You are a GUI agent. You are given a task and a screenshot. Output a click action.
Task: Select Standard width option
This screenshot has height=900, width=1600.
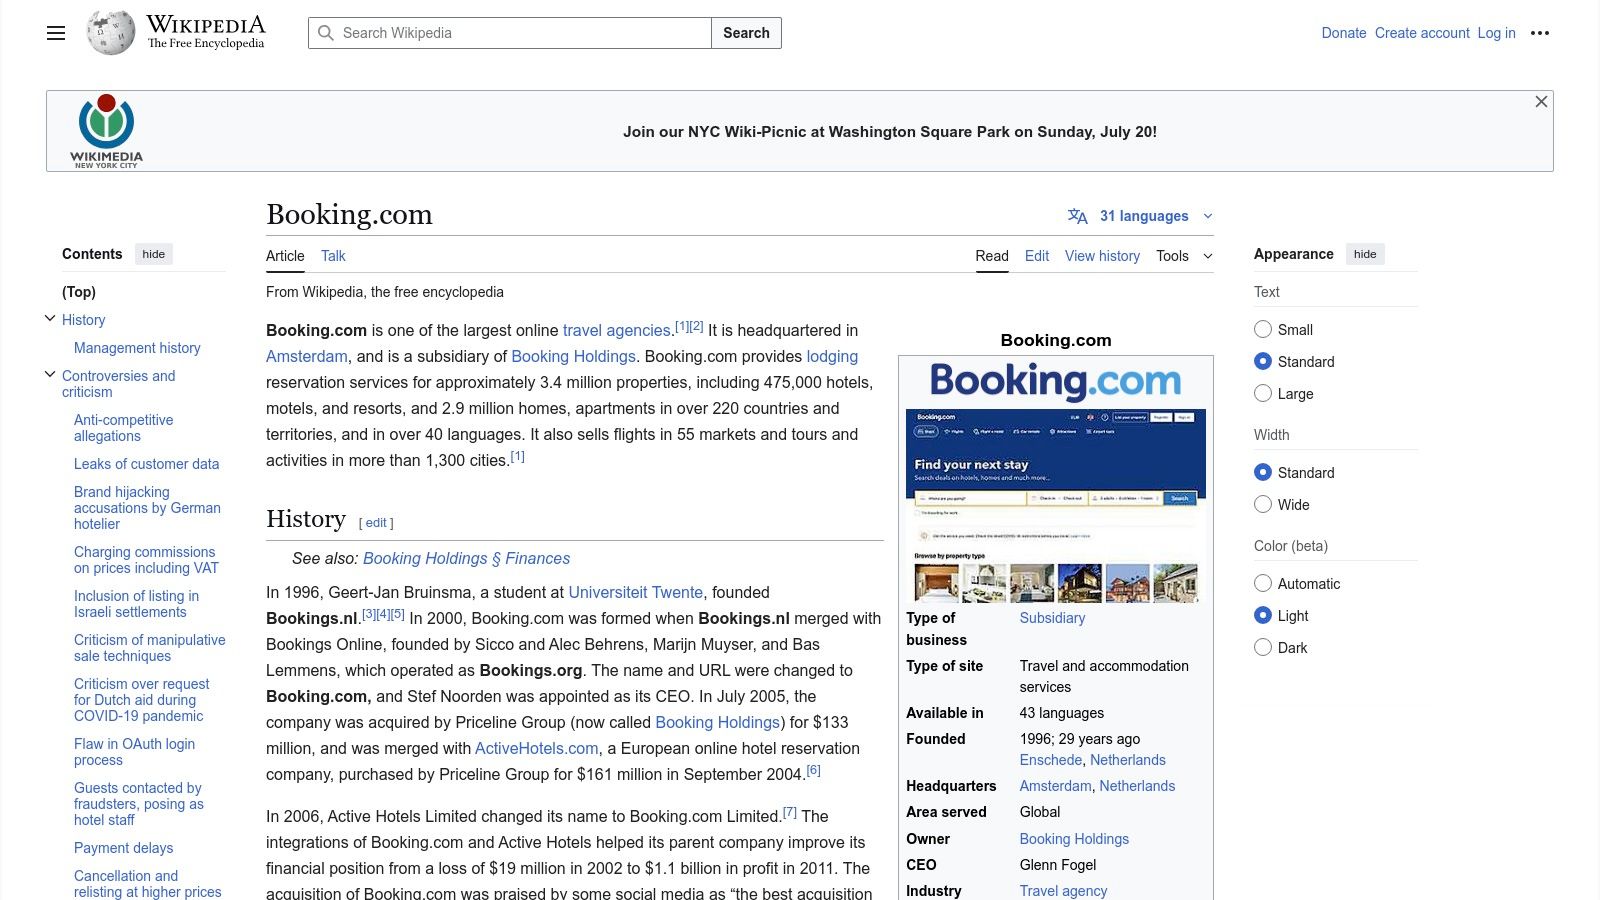pyautogui.click(x=1263, y=472)
